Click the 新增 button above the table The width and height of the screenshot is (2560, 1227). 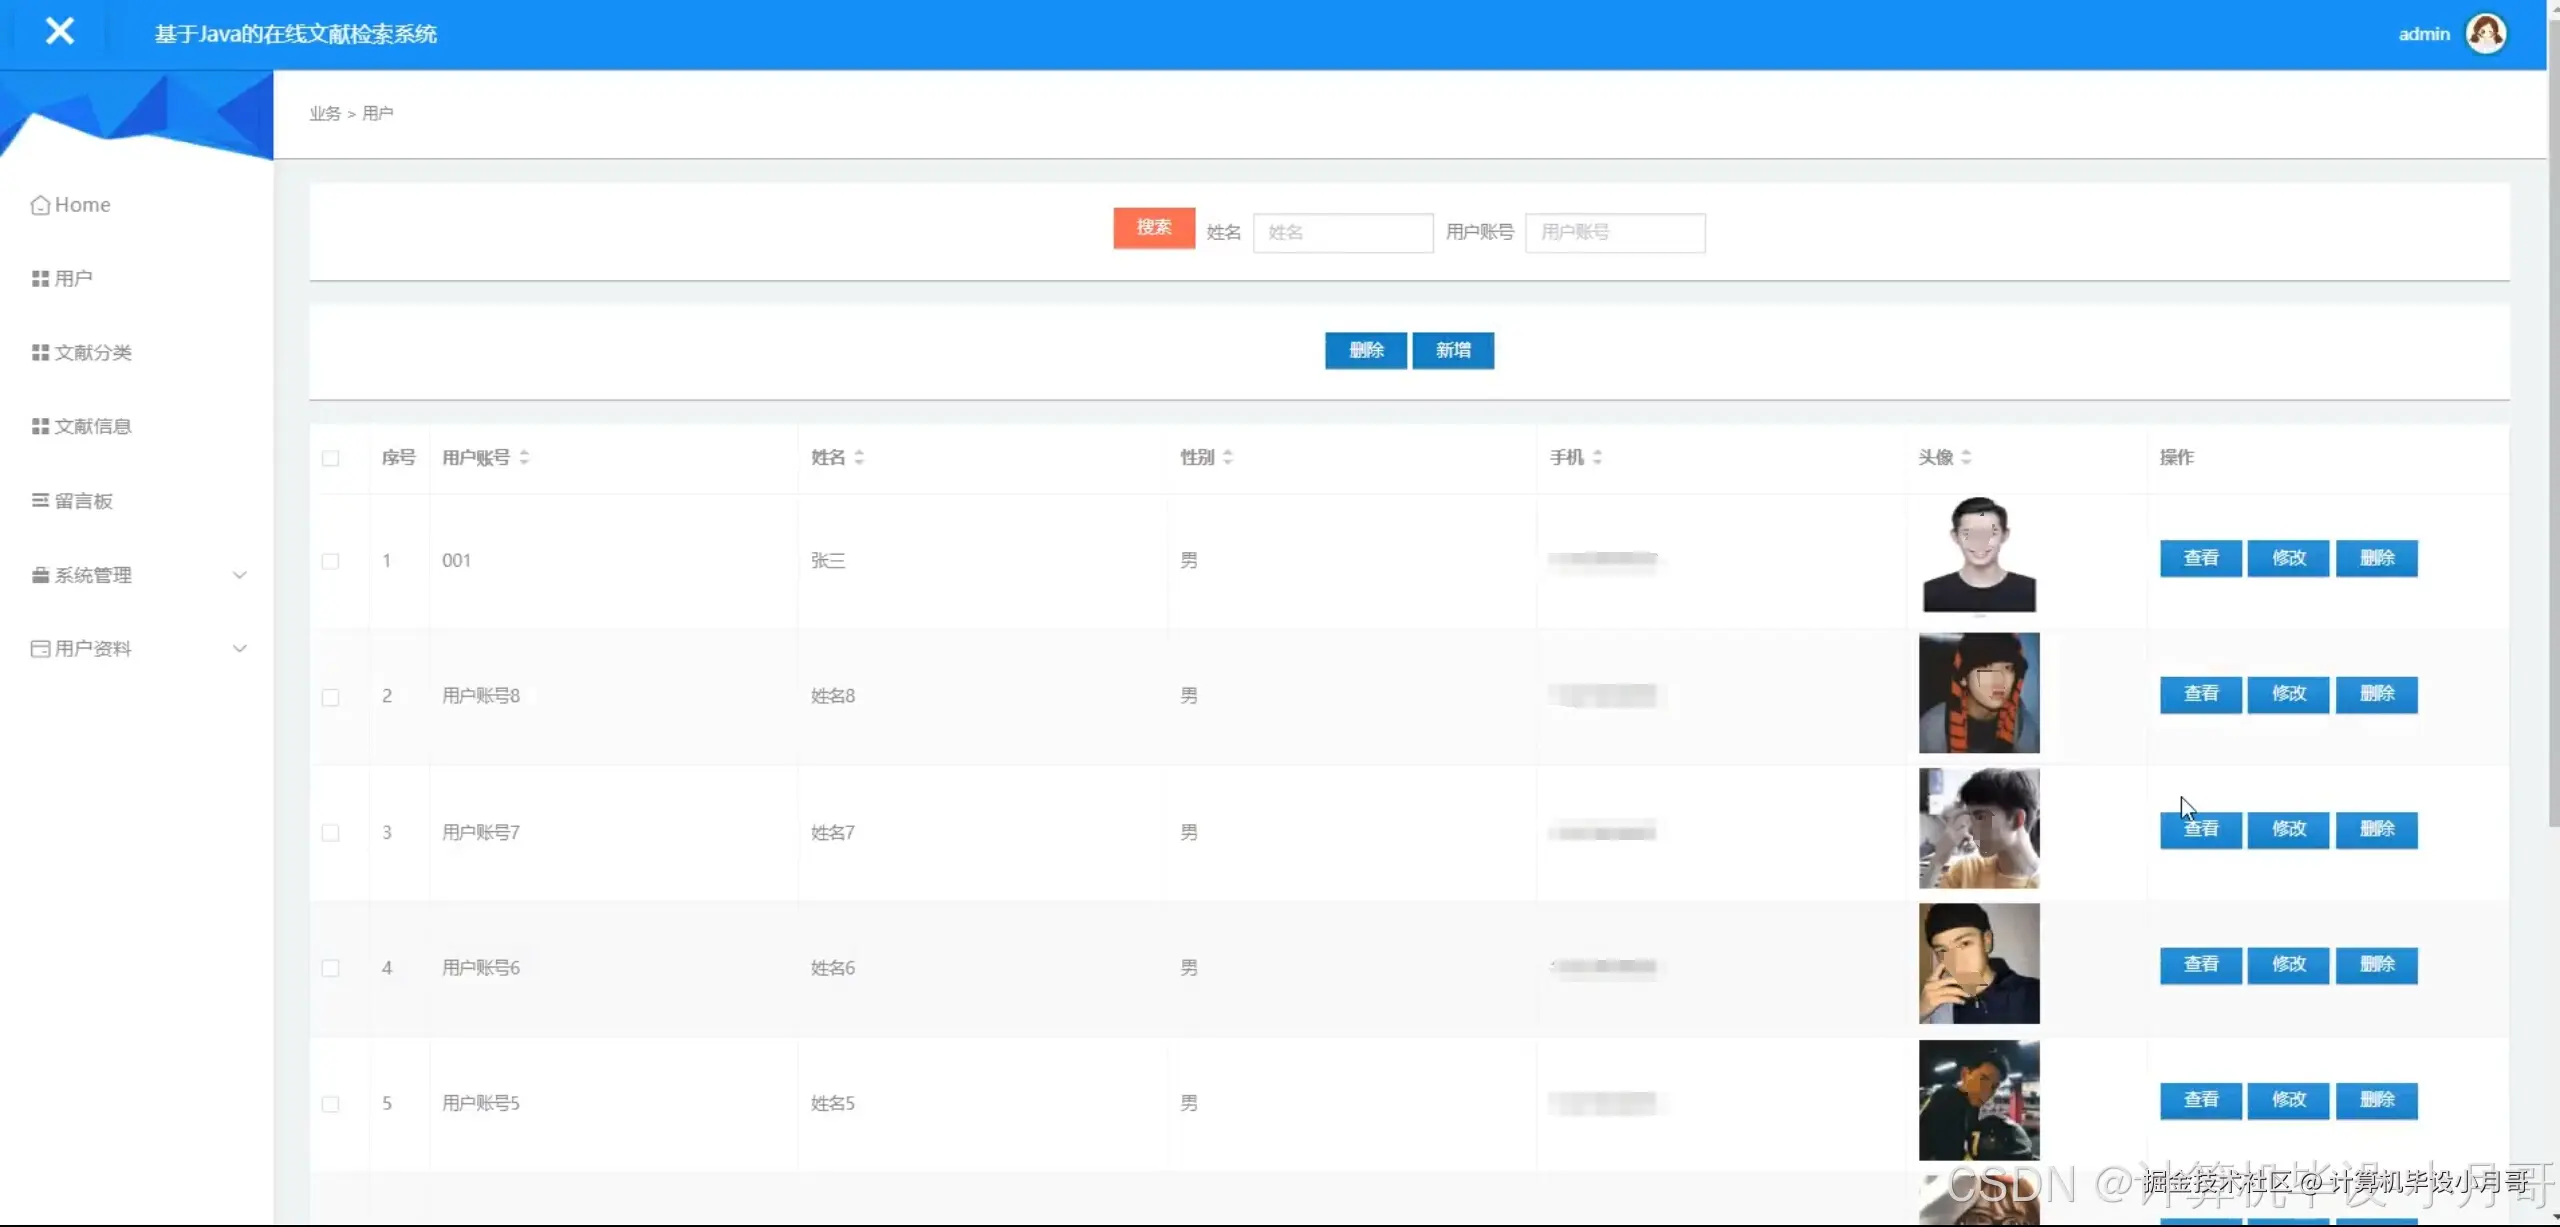[1453, 350]
